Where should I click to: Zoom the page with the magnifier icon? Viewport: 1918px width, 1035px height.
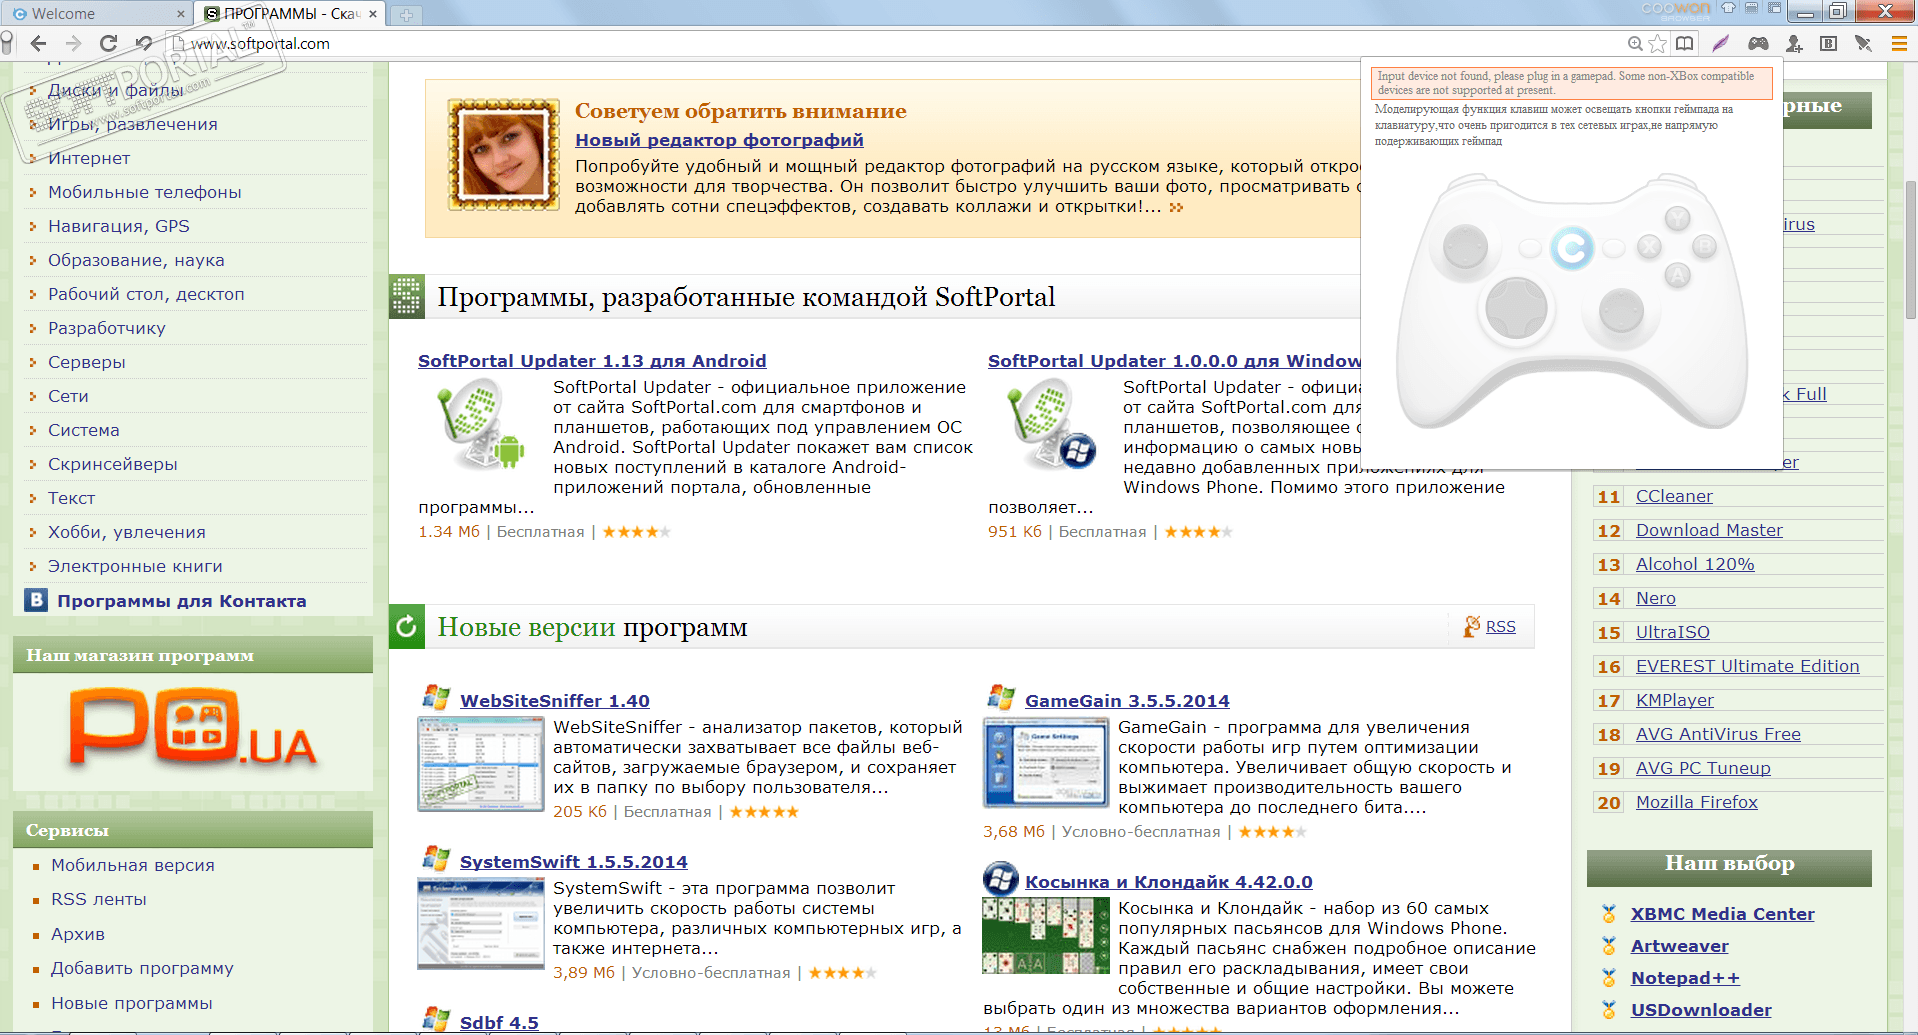coord(1635,43)
